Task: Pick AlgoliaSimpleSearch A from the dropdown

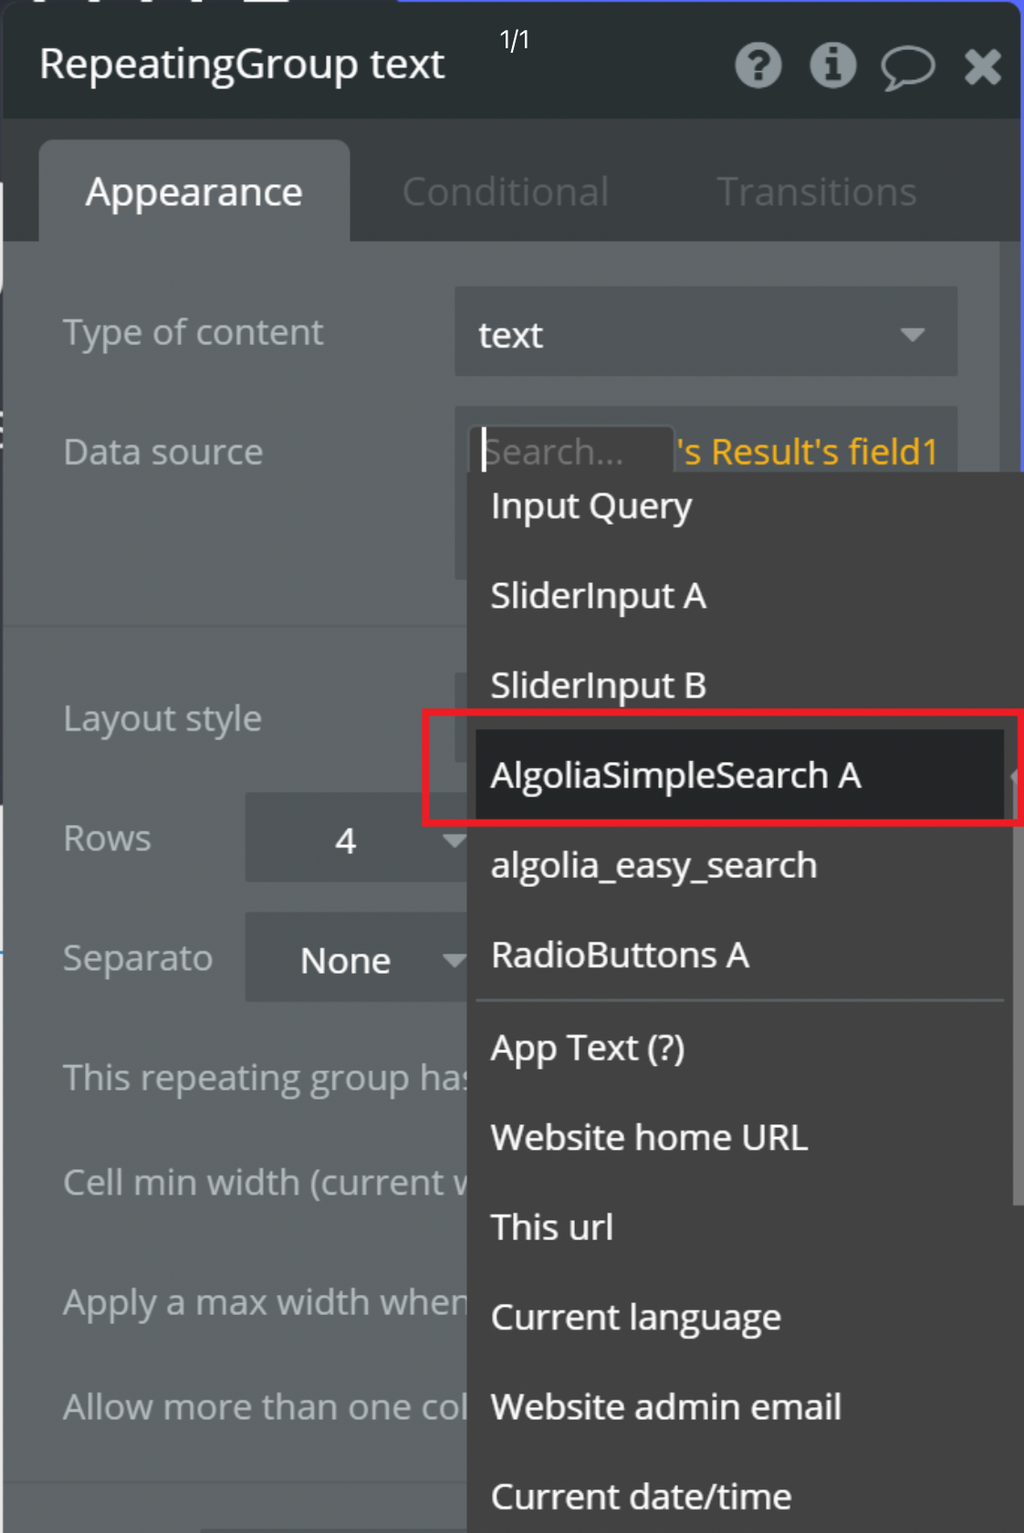Action: pos(675,776)
